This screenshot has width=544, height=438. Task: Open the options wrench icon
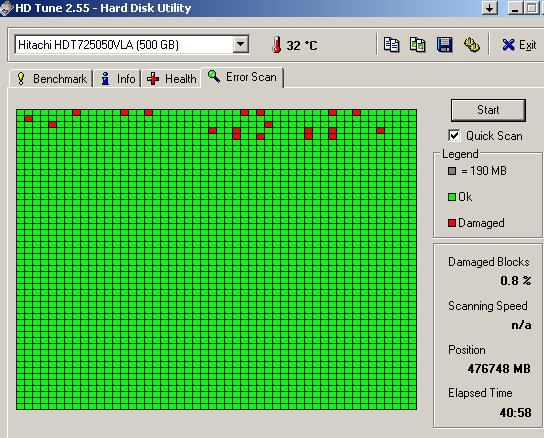(x=471, y=45)
